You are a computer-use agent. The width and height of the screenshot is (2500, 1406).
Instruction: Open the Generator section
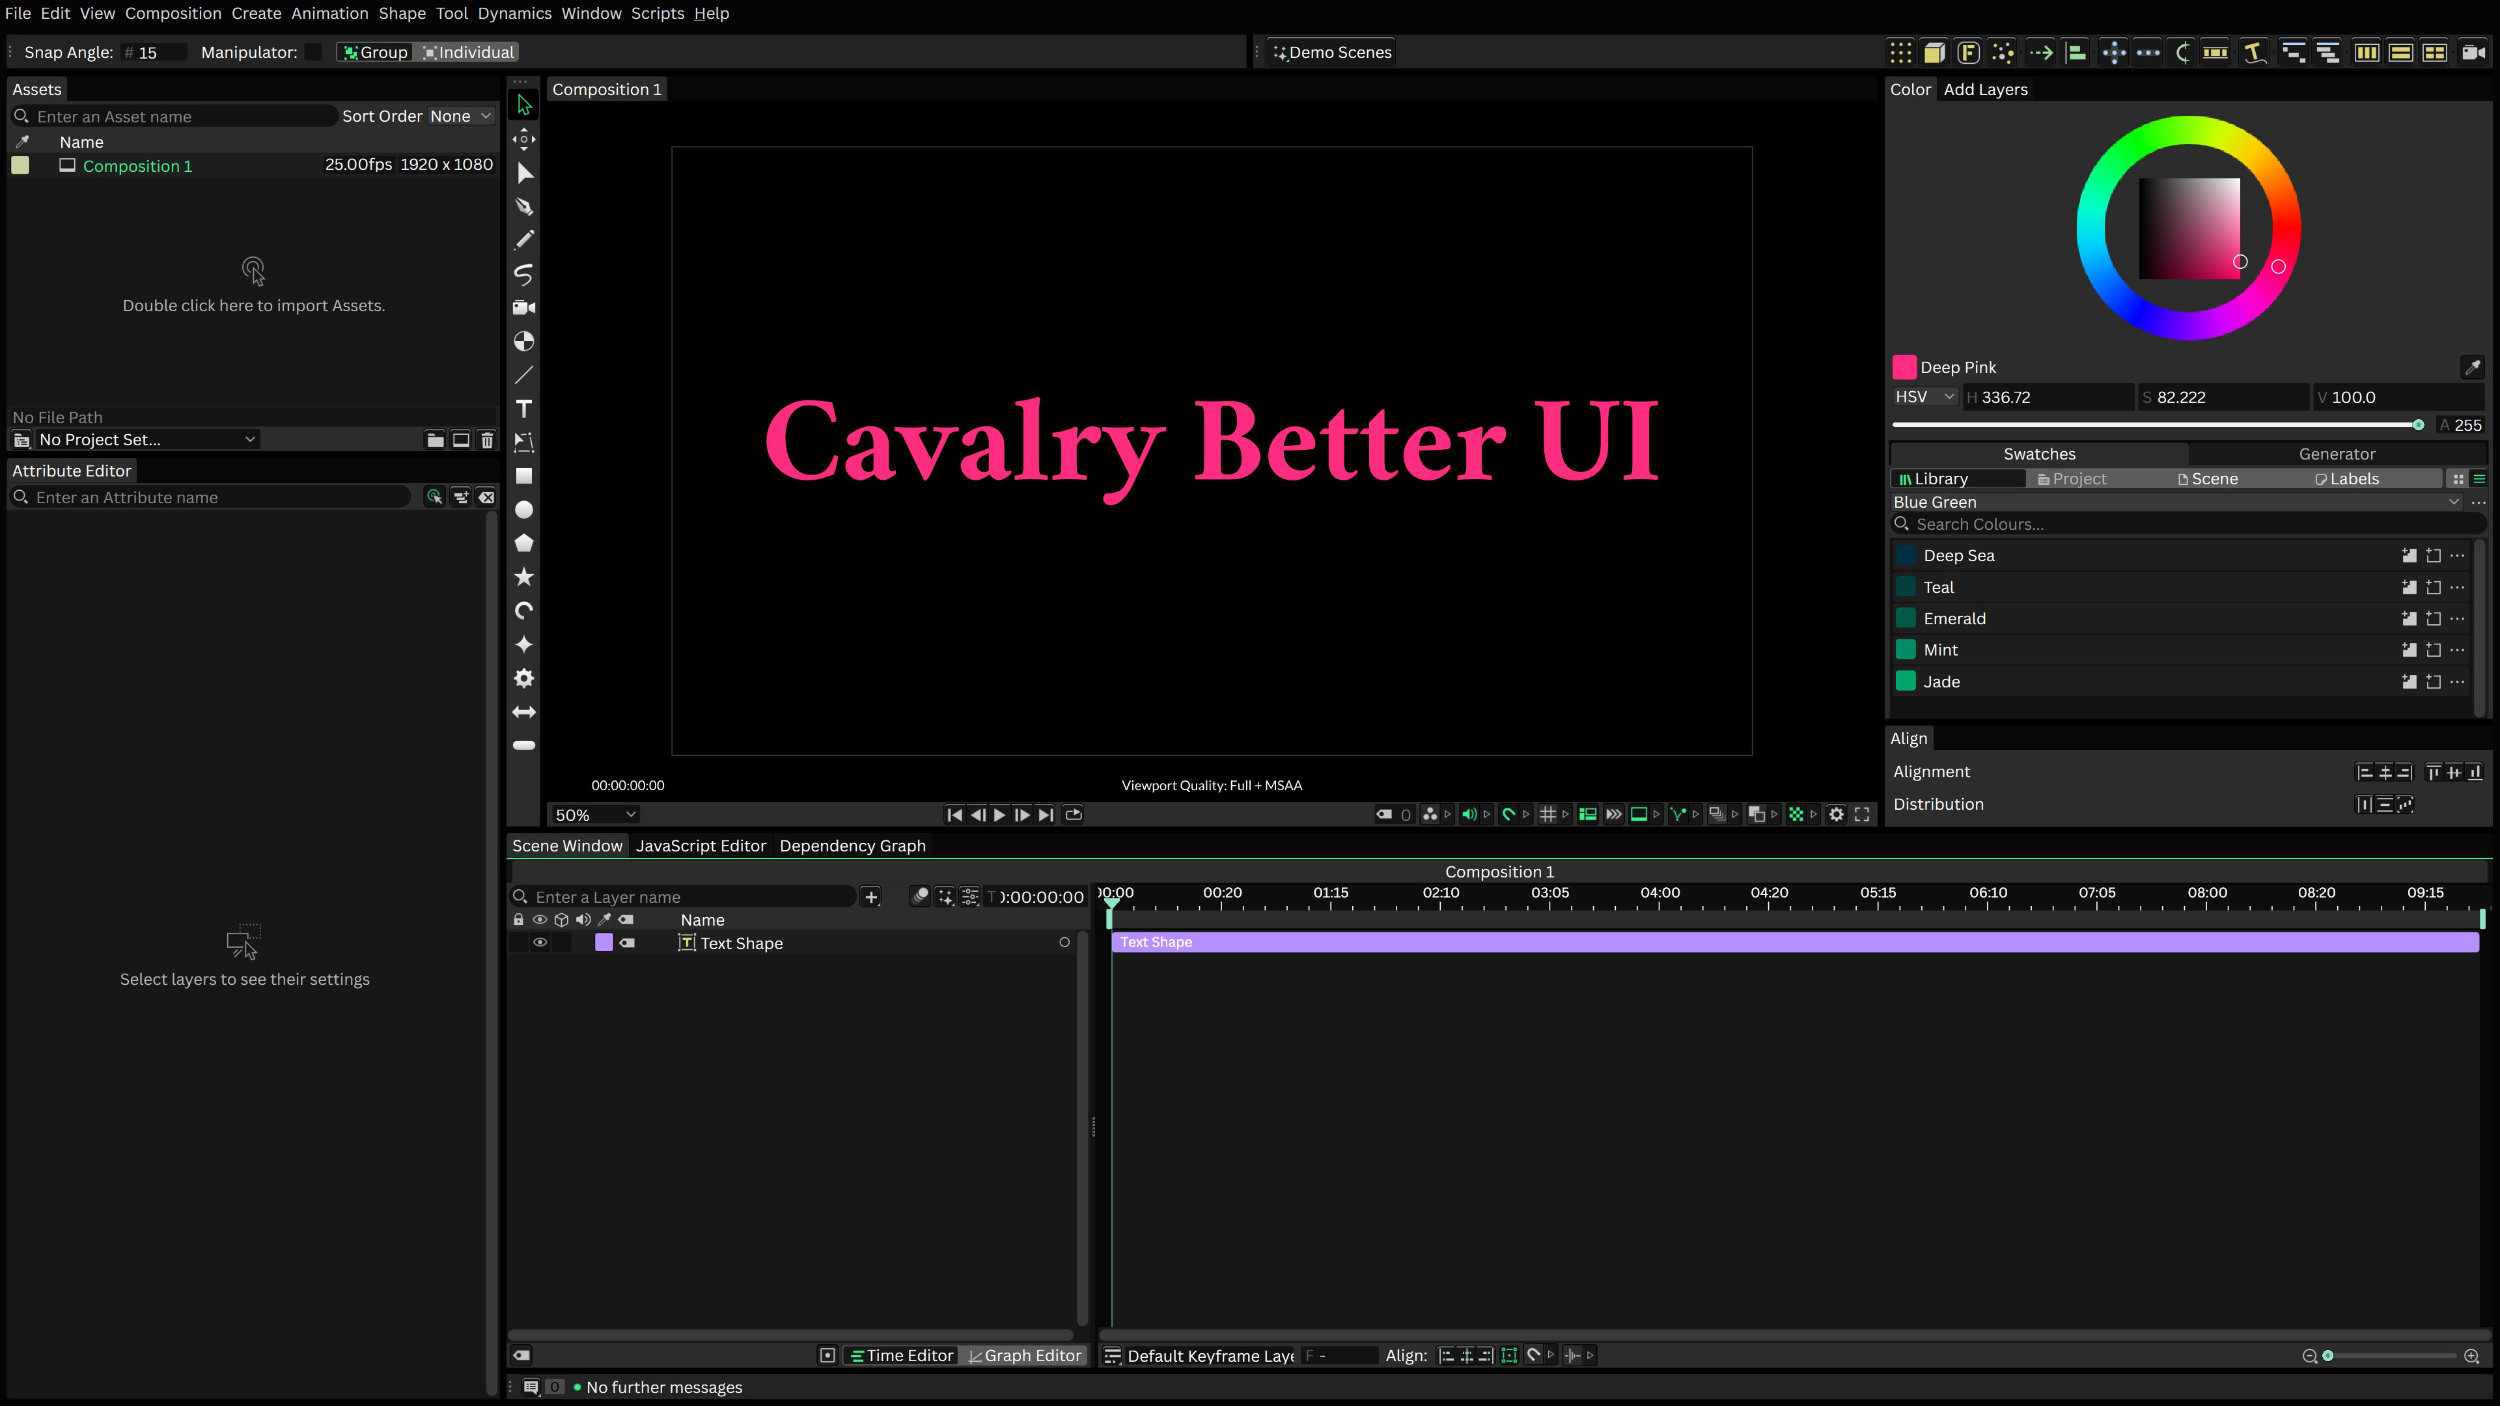(x=2336, y=454)
